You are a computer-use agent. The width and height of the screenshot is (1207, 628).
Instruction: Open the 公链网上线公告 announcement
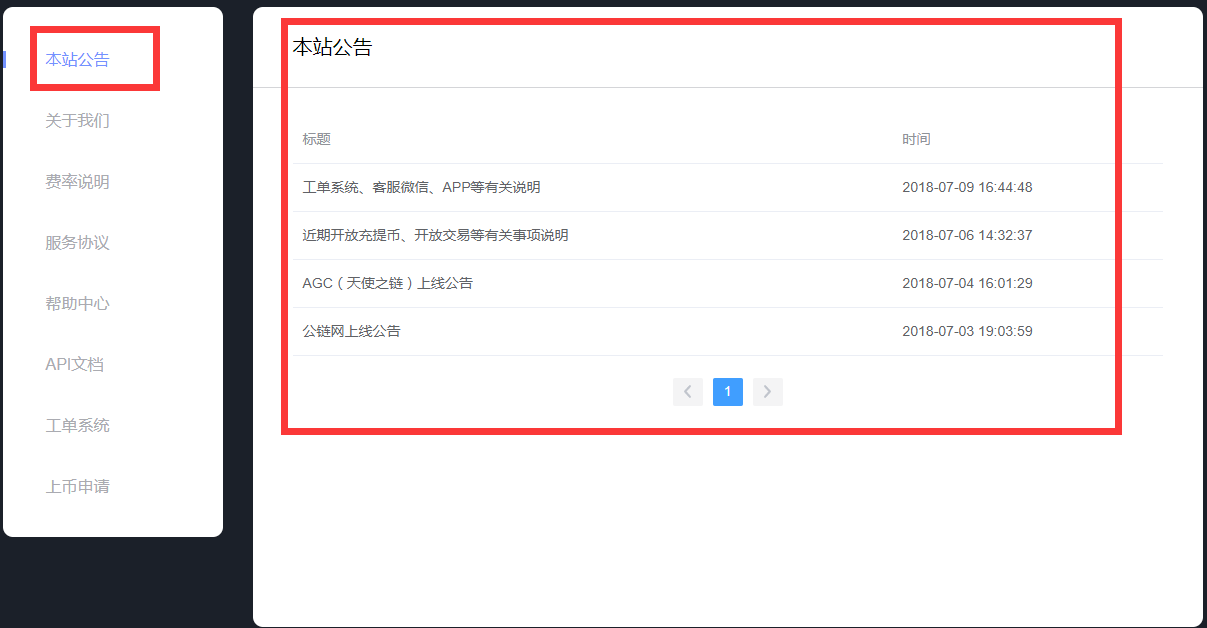[351, 332]
